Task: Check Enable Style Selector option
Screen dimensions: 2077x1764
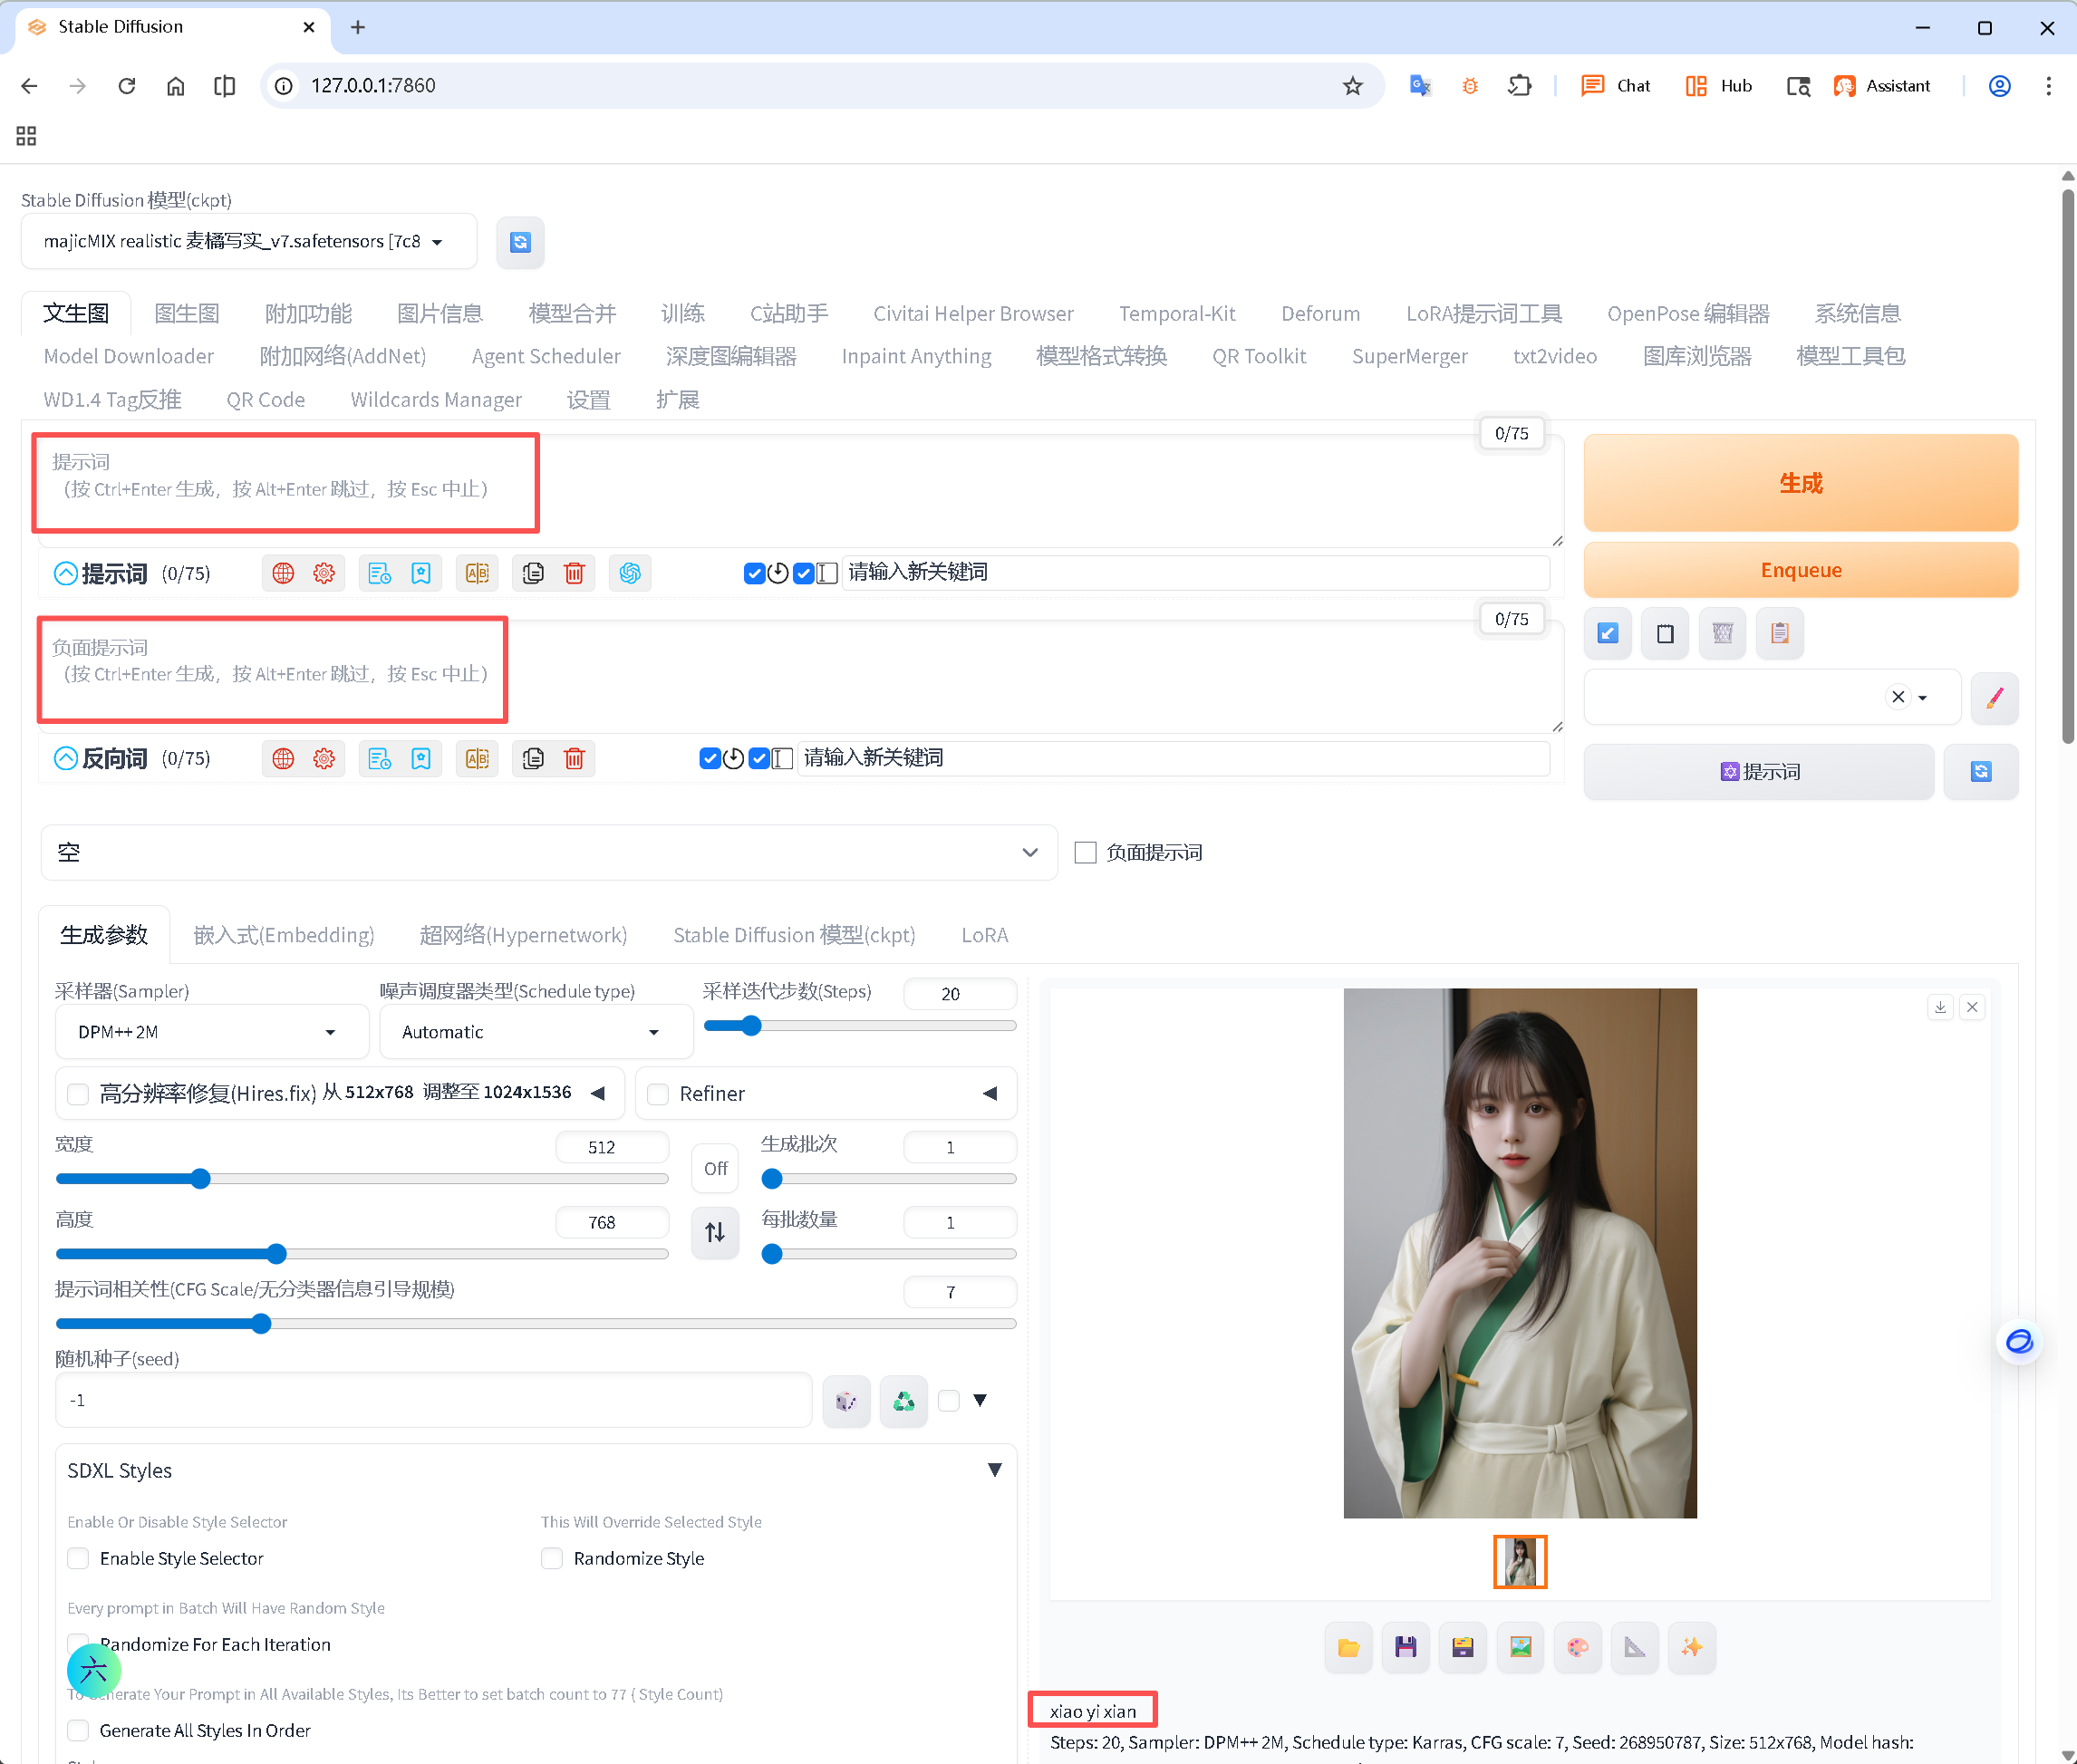Action: click(x=78, y=1558)
